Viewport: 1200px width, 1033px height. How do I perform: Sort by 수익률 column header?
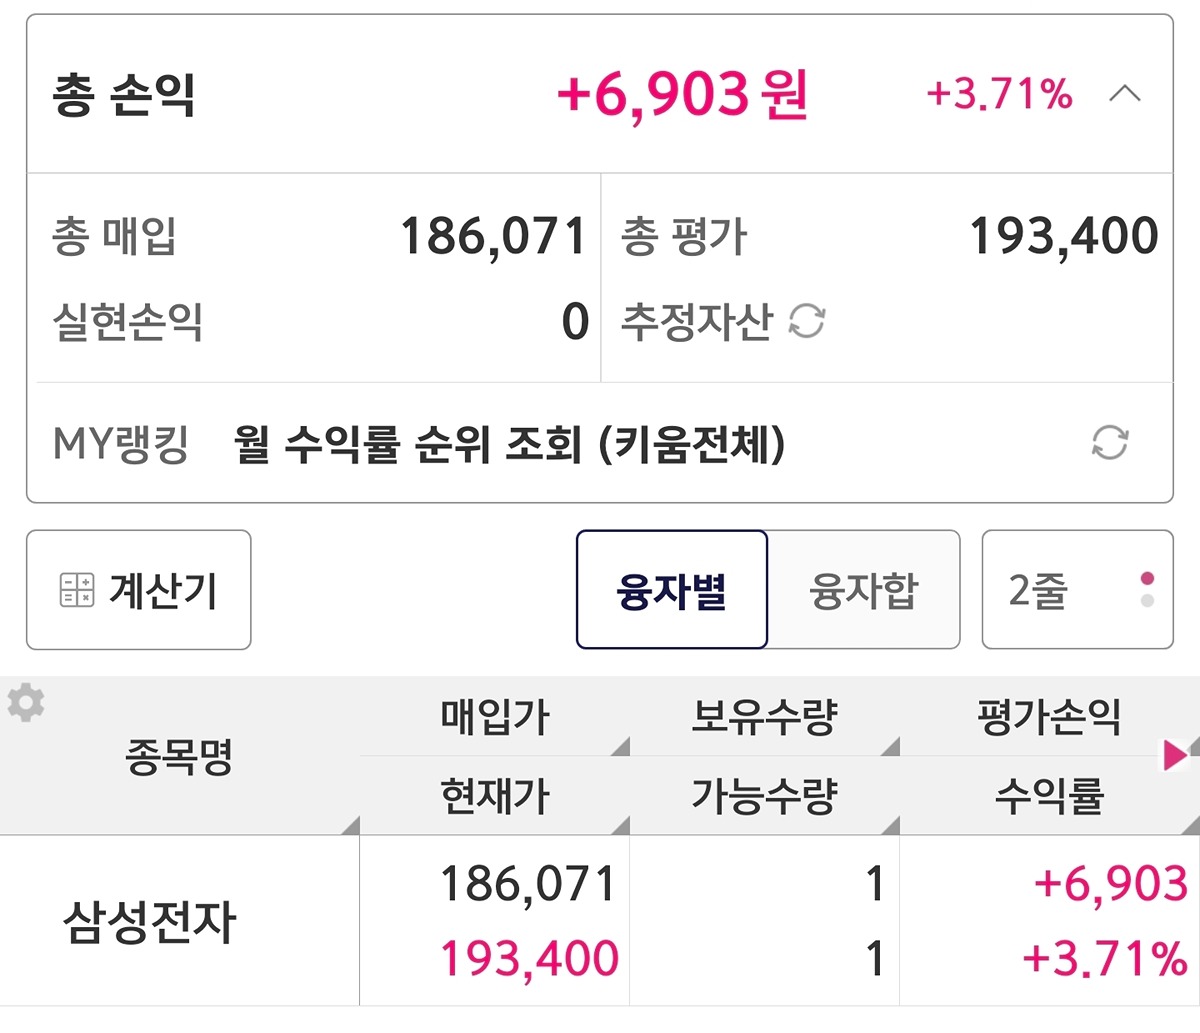(x=1048, y=796)
